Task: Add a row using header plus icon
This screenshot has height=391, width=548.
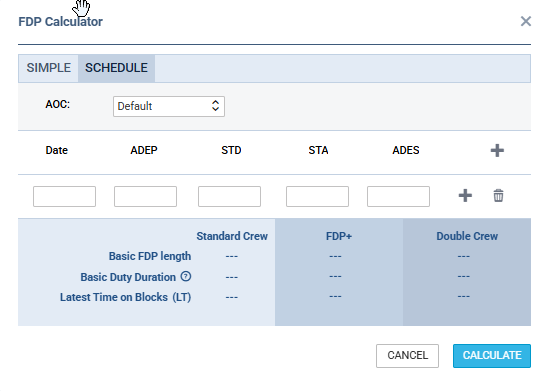Action: [x=497, y=151]
